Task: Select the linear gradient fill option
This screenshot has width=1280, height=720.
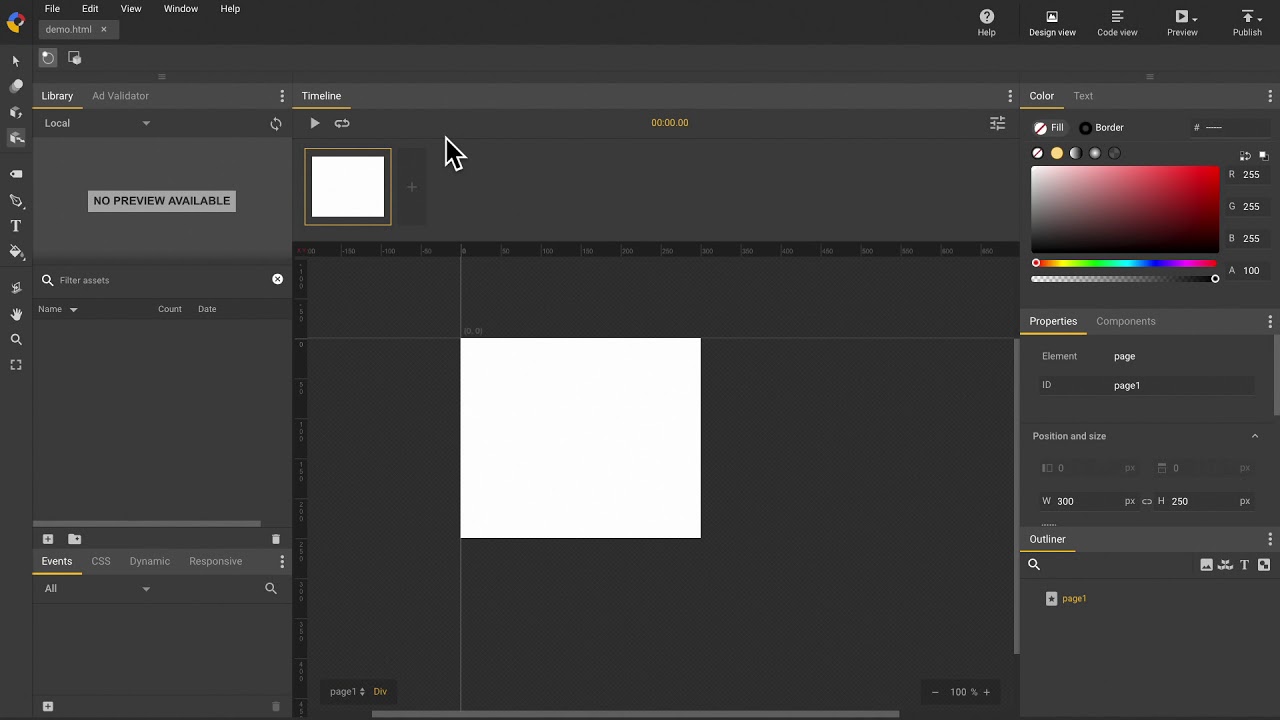Action: [x=1076, y=153]
